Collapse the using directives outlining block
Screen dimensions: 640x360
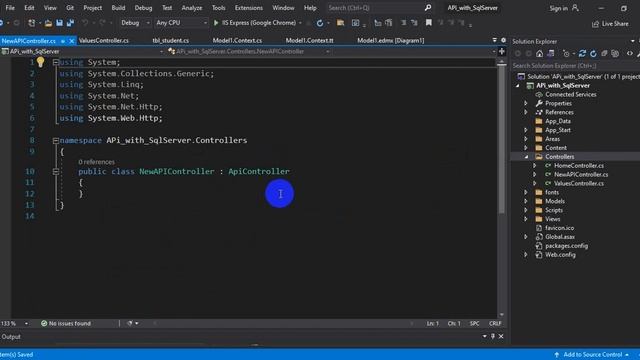pyautogui.click(x=56, y=62)
